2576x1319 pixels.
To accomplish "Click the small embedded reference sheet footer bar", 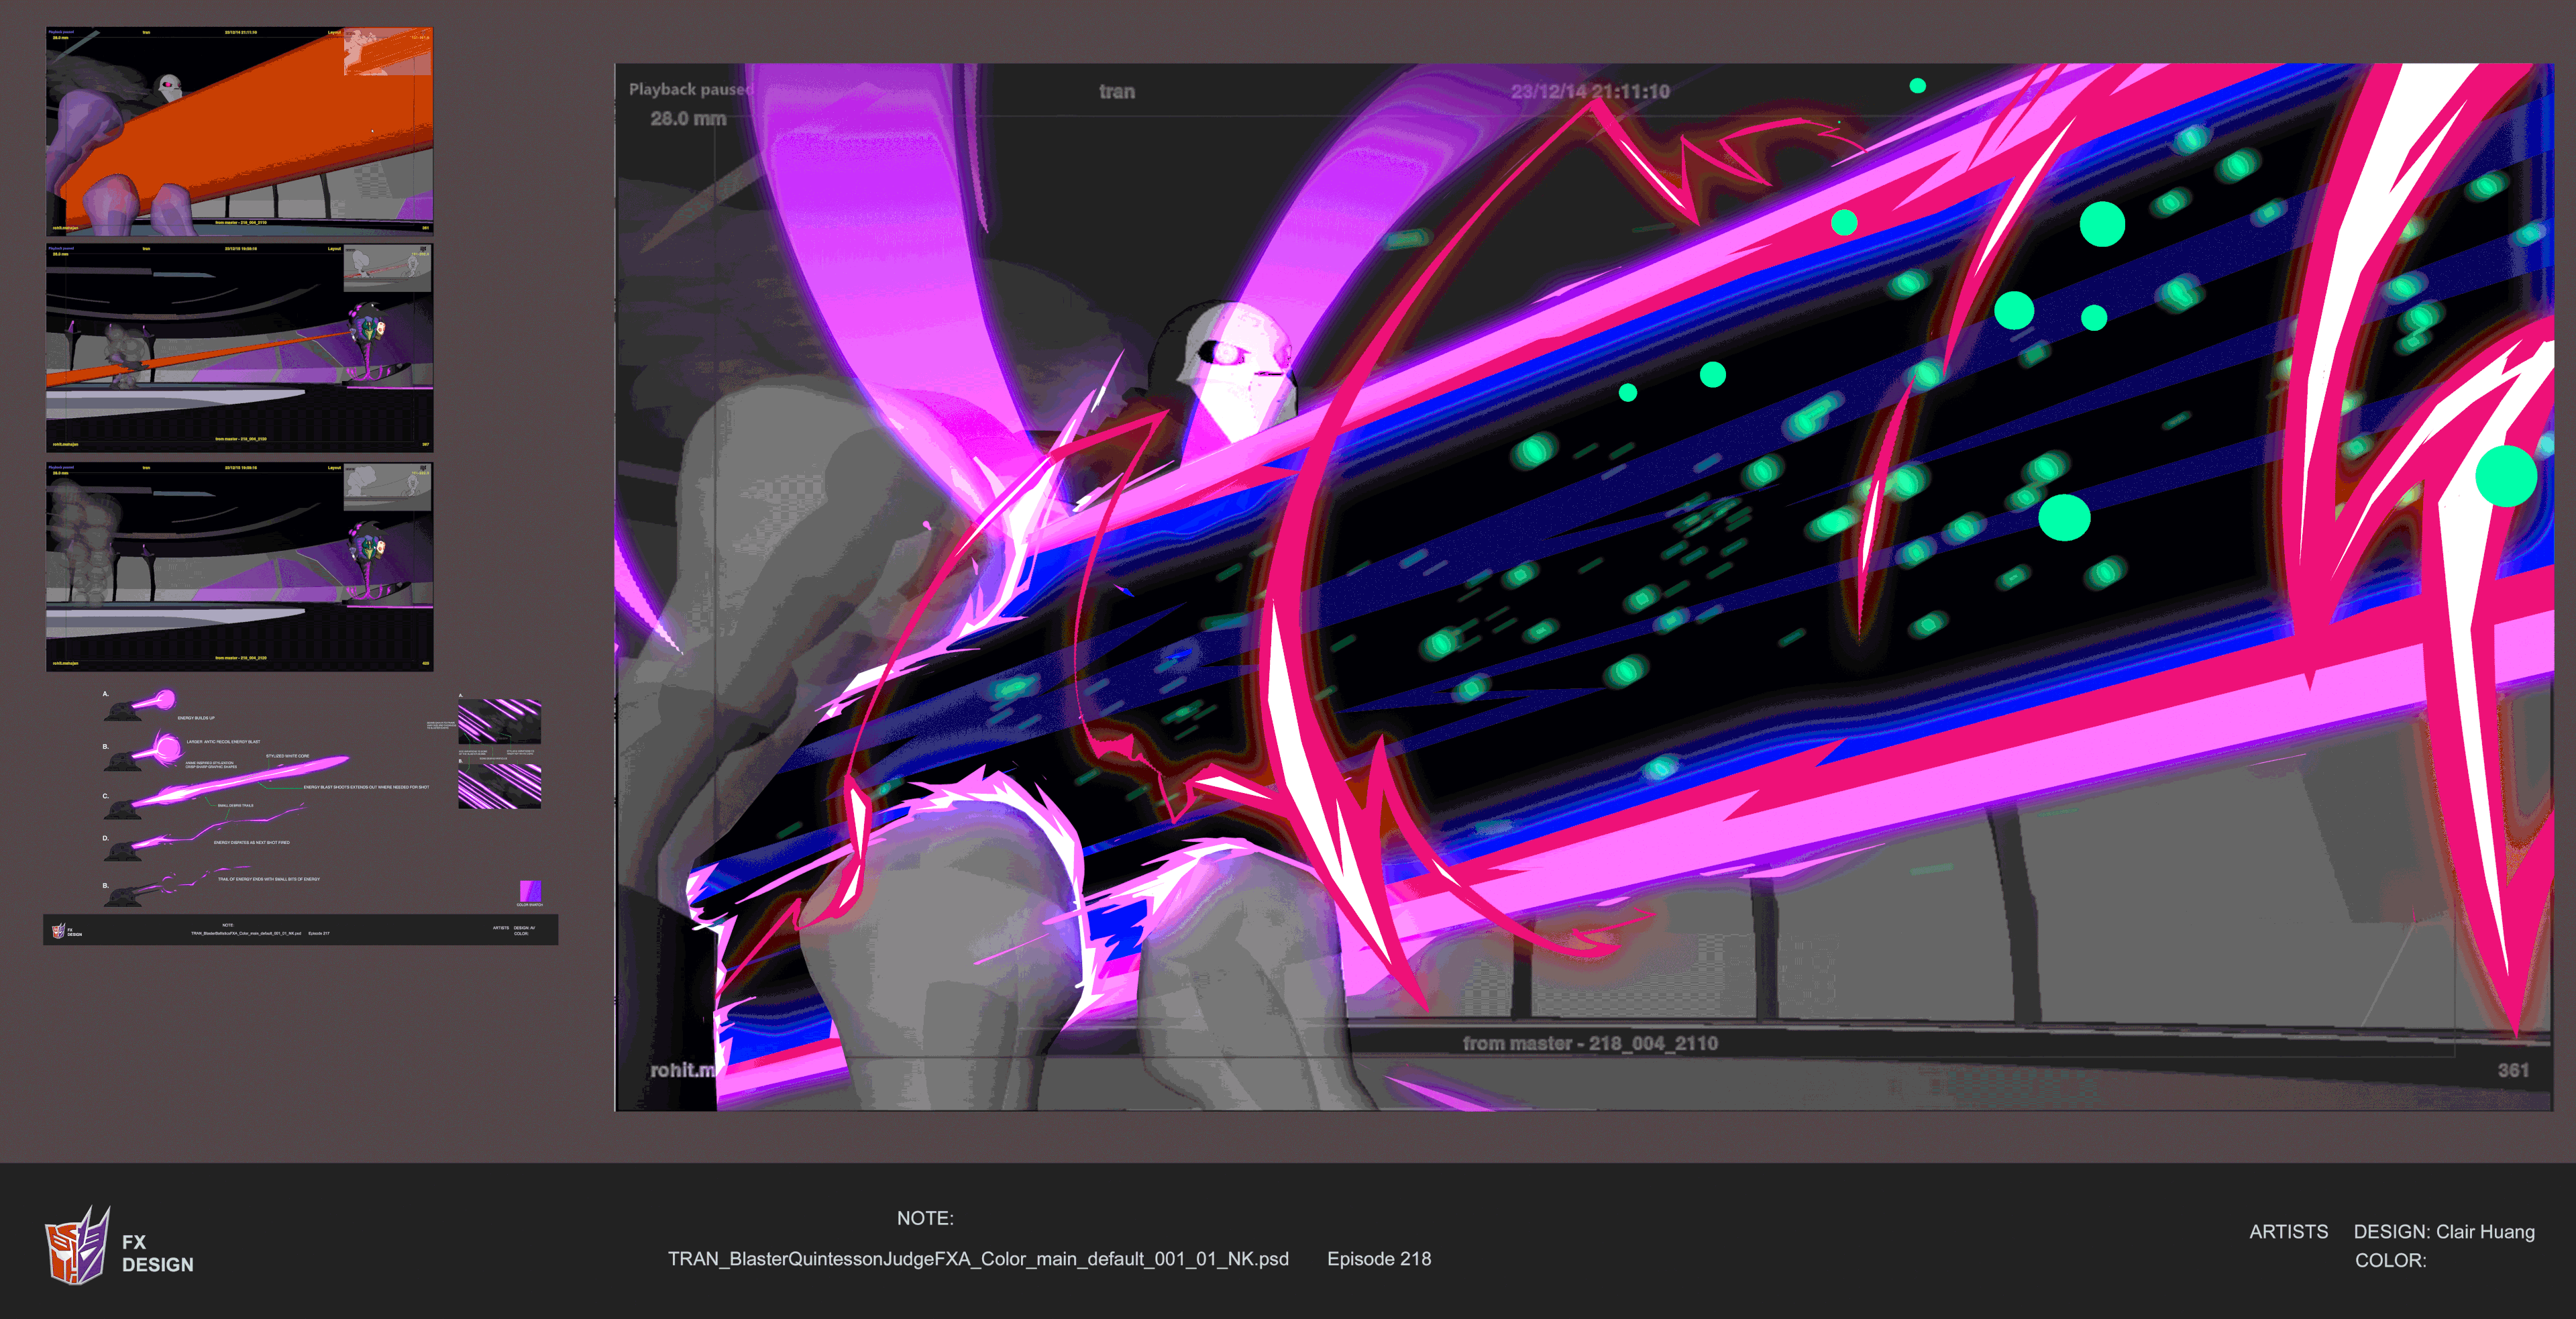I will pyautogui.click(x=301, y=930).
